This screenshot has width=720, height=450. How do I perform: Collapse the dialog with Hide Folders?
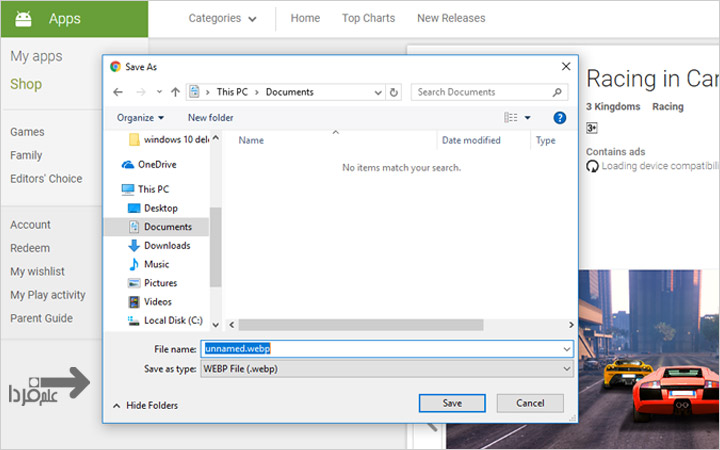145,406
